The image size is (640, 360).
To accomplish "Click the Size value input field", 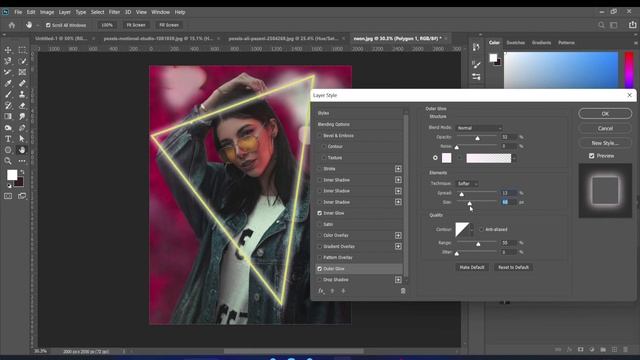I will 509,202.
